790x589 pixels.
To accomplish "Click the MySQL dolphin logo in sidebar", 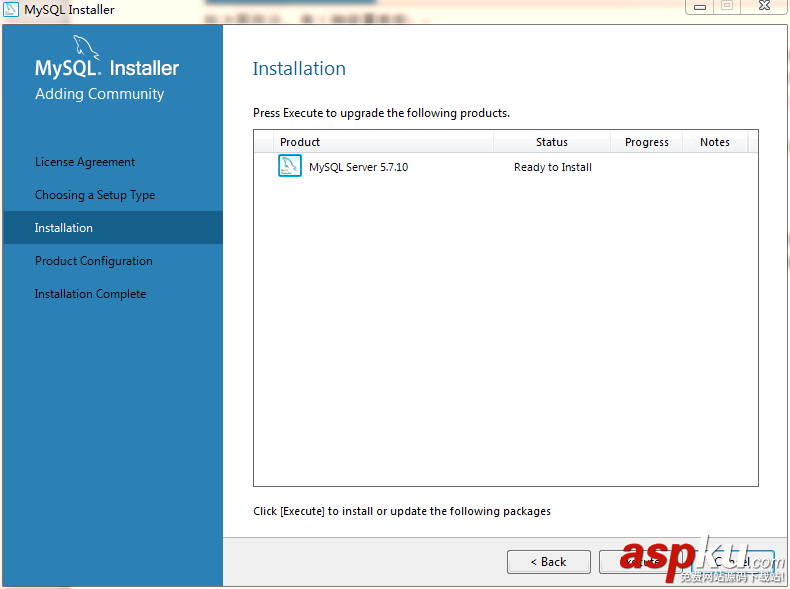I will [86, 47].
